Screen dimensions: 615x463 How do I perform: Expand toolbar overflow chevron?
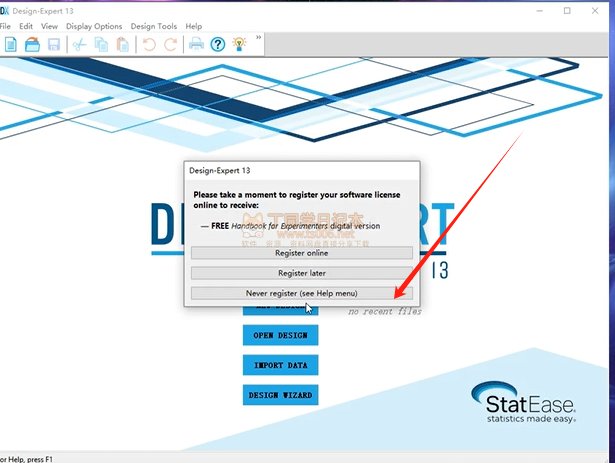(258, 37)
